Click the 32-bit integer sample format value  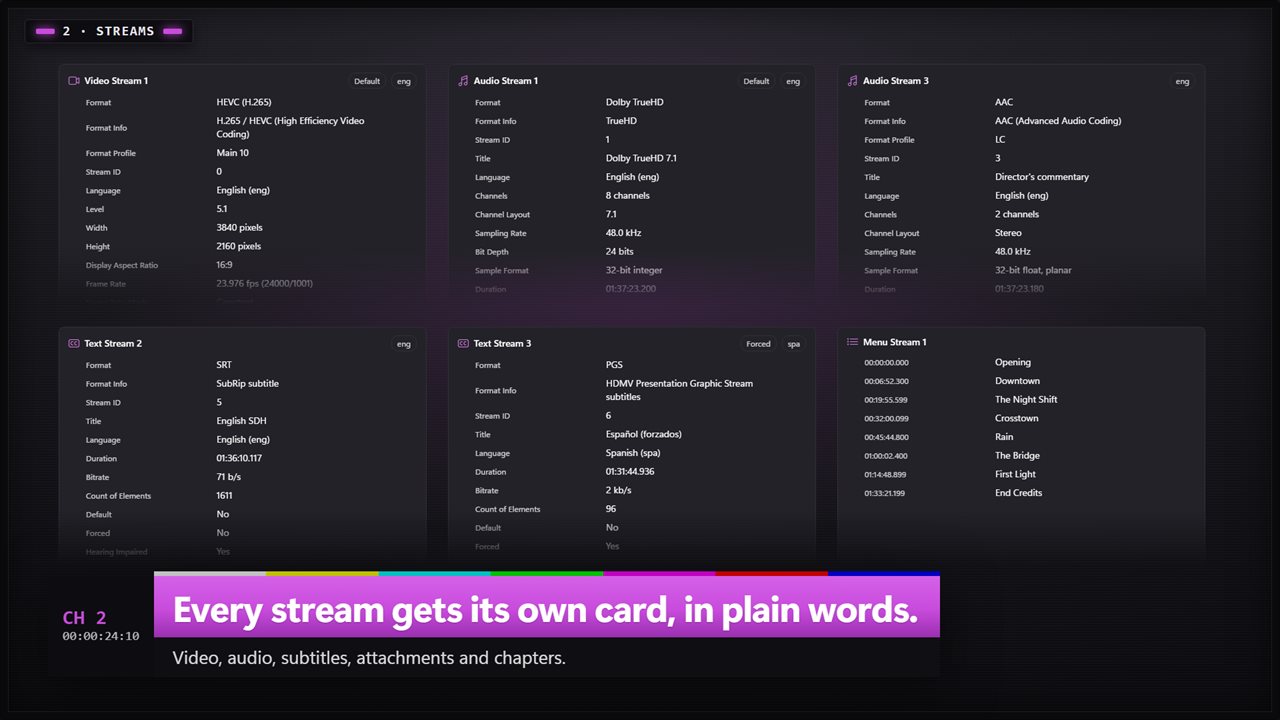[634, 270]
